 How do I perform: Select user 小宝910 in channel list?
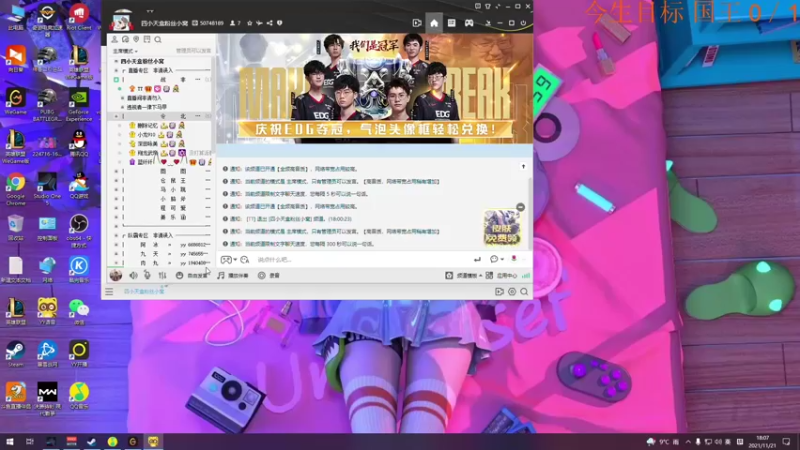tap(146, 135)
